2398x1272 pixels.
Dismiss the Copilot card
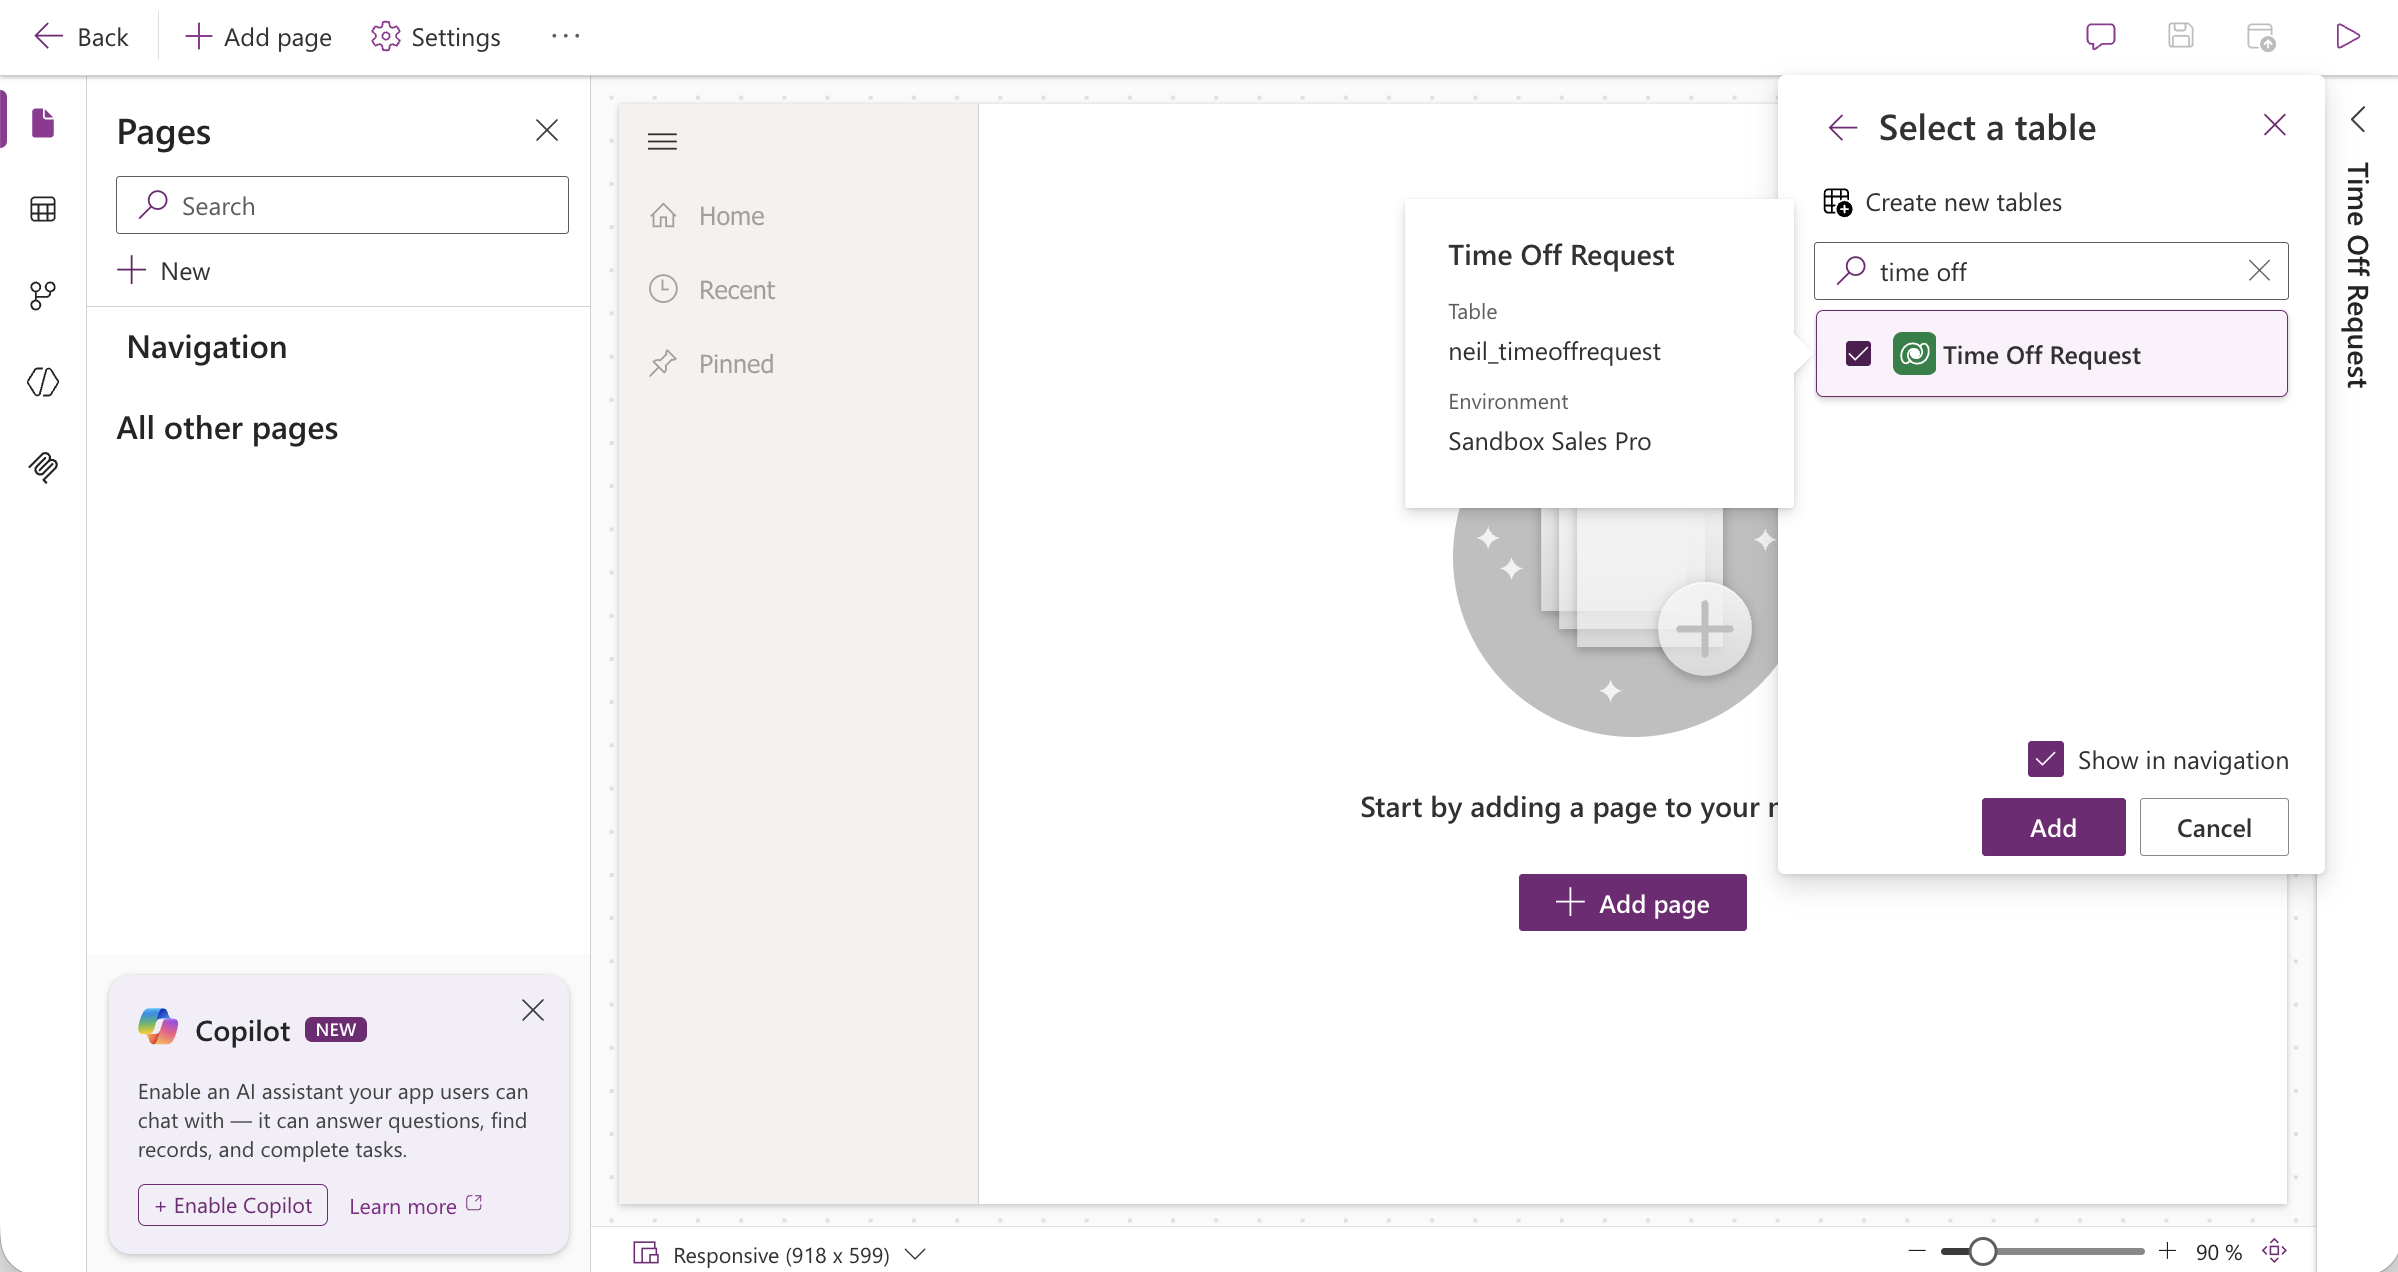(533, 1010)
